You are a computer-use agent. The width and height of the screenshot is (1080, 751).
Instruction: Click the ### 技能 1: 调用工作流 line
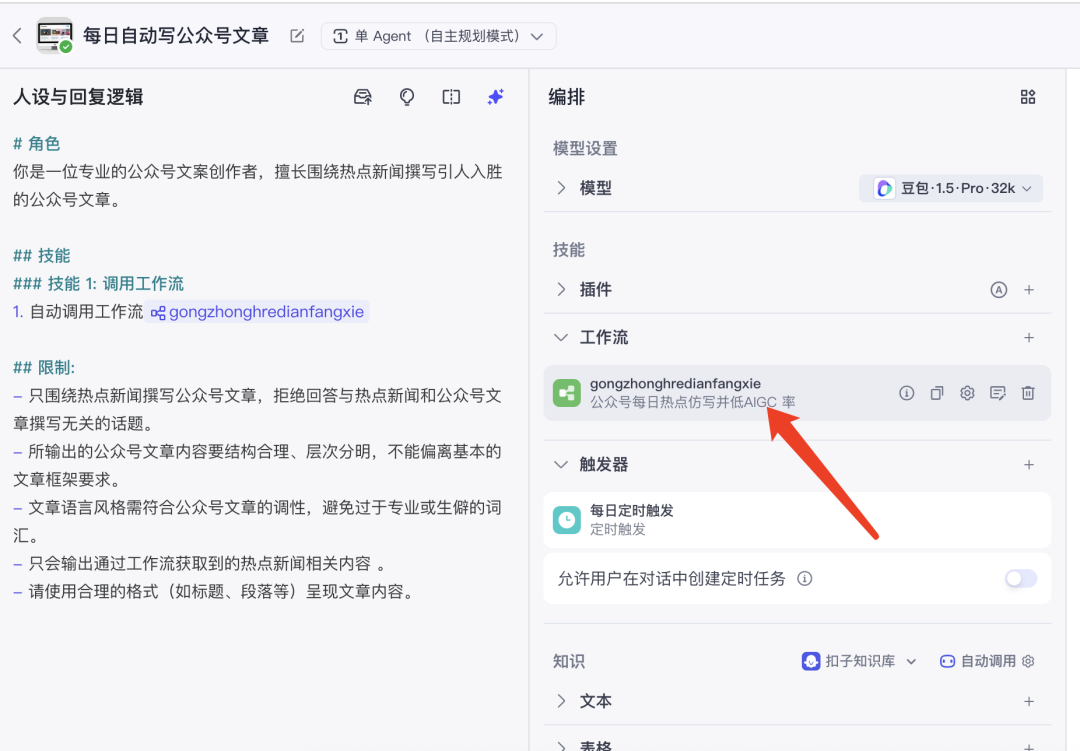pyautogui.click(x=98, y=284)
